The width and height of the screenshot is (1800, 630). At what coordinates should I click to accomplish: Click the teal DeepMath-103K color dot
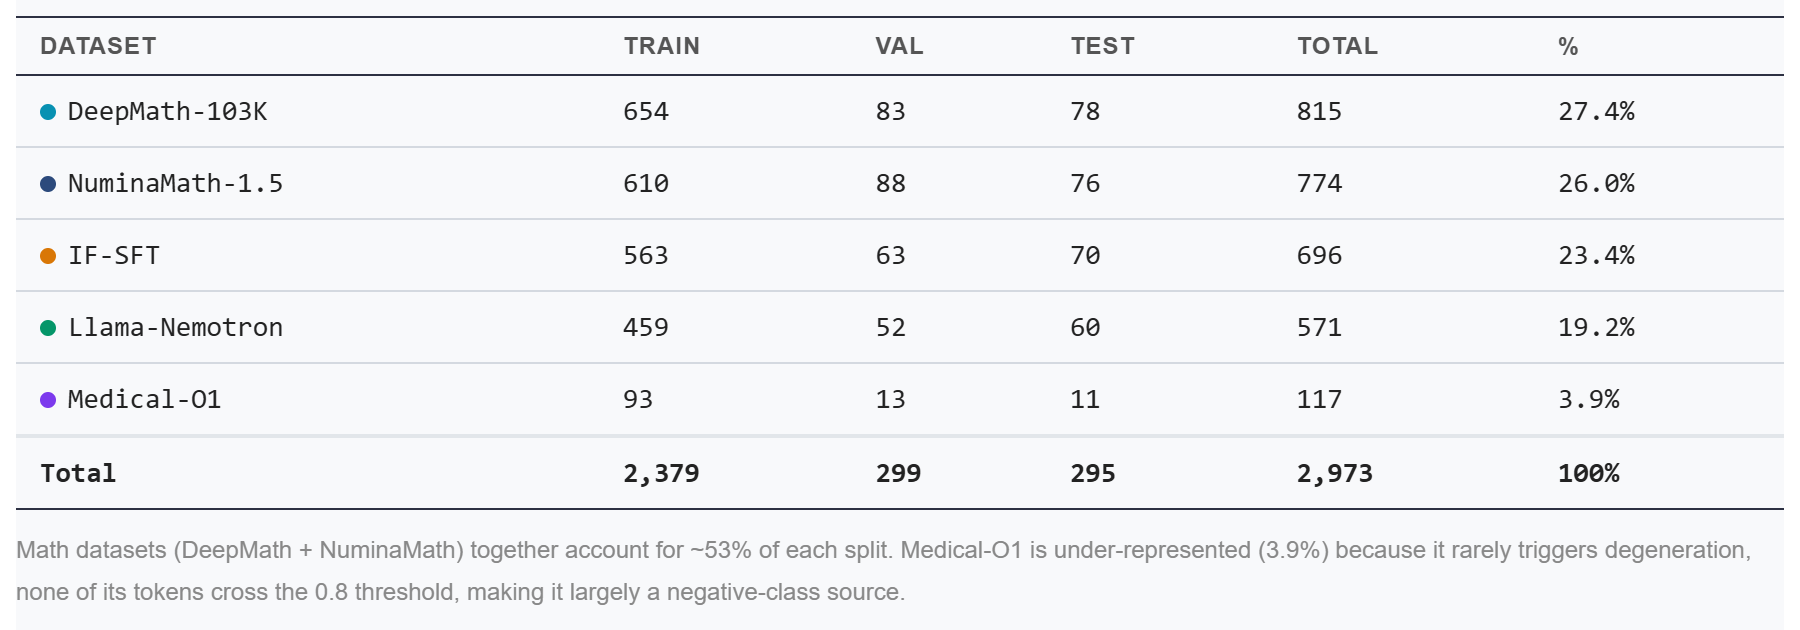[x=48, y=112]
